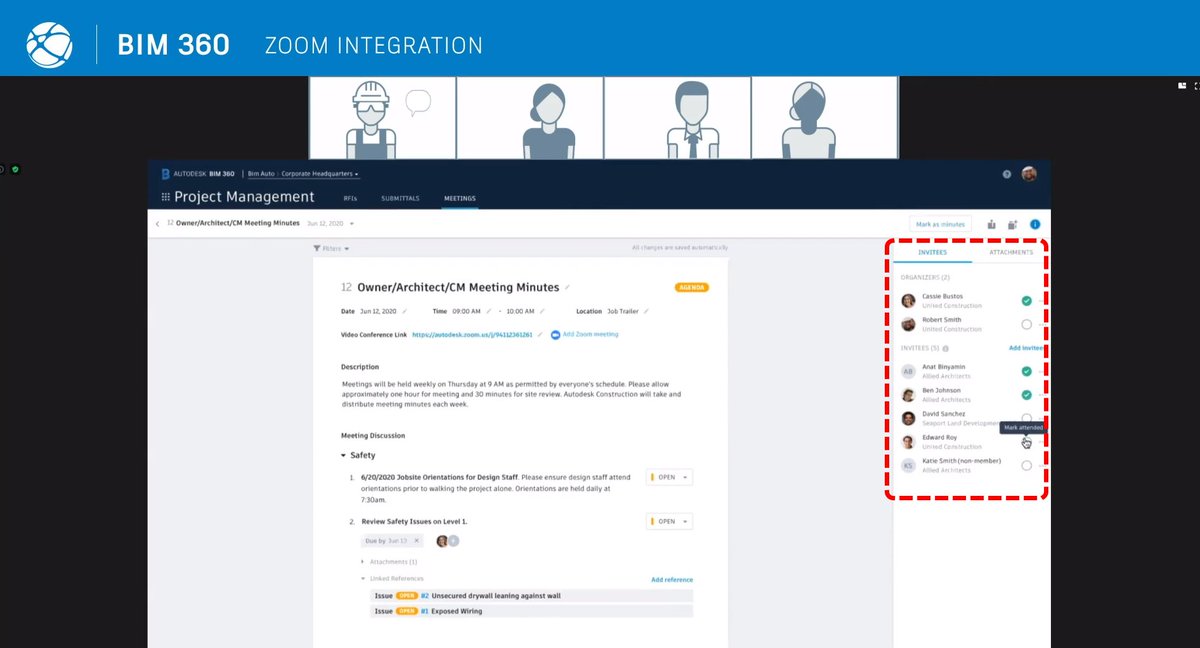Click the orange AGENDA status badge

coord(692,287)
